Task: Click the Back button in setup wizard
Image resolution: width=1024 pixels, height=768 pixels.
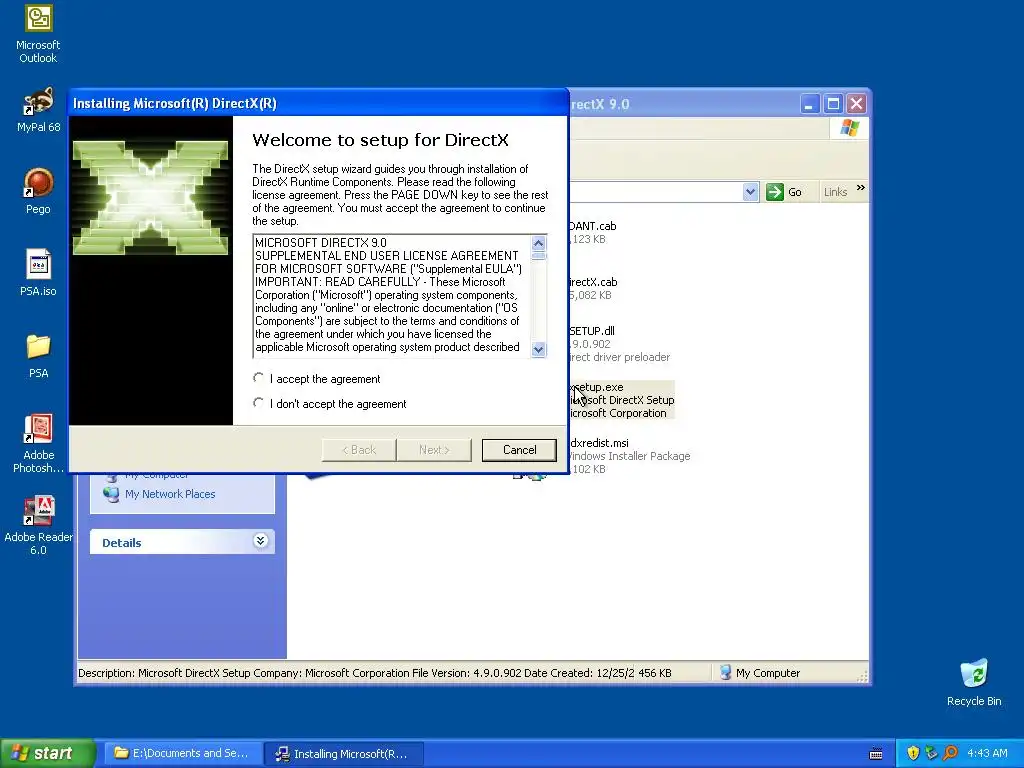Action: [359, 450]
